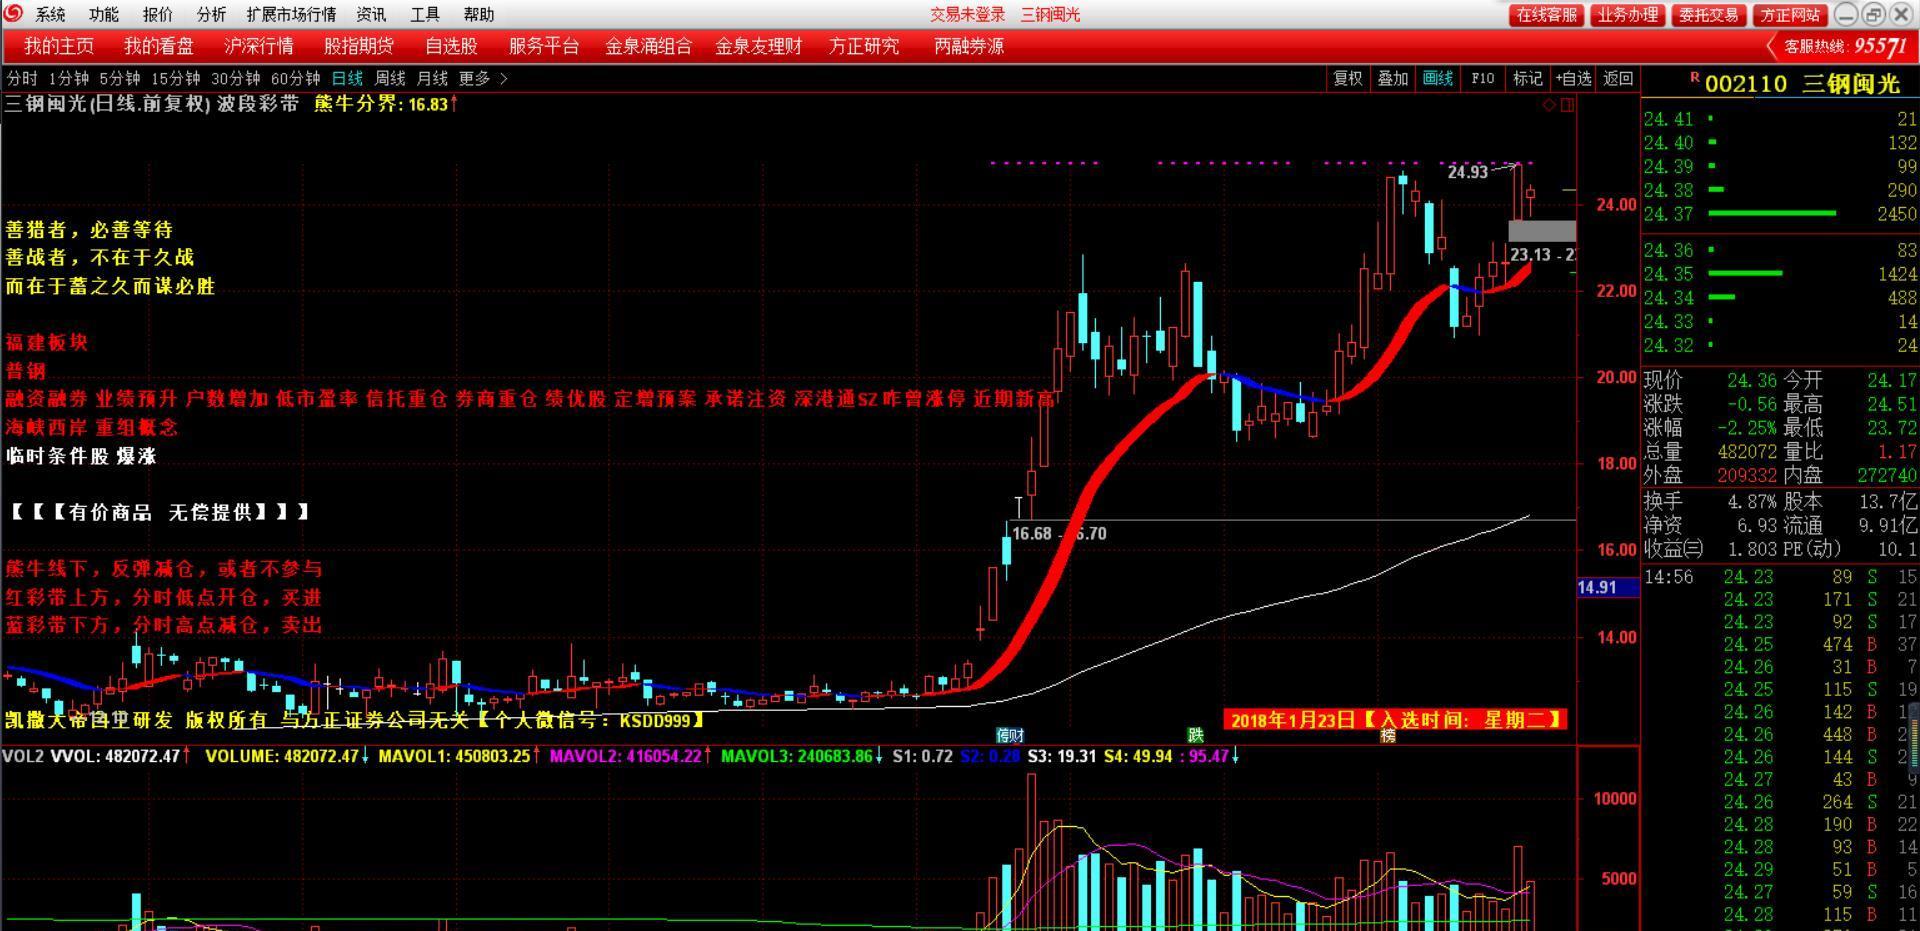Click the 返回 back button
The height and width of the screenshot is (931, 1920).
click(1618, 78)
